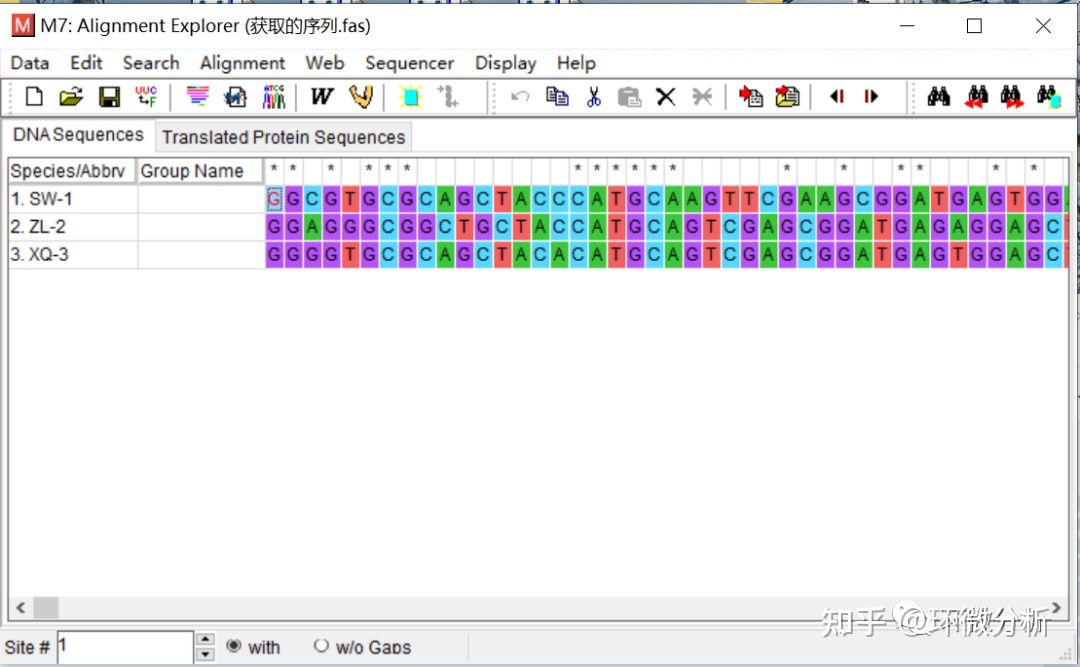This screenshot has height=667, width=1080.
Task: Click the Site # input field
Action: 125,647
